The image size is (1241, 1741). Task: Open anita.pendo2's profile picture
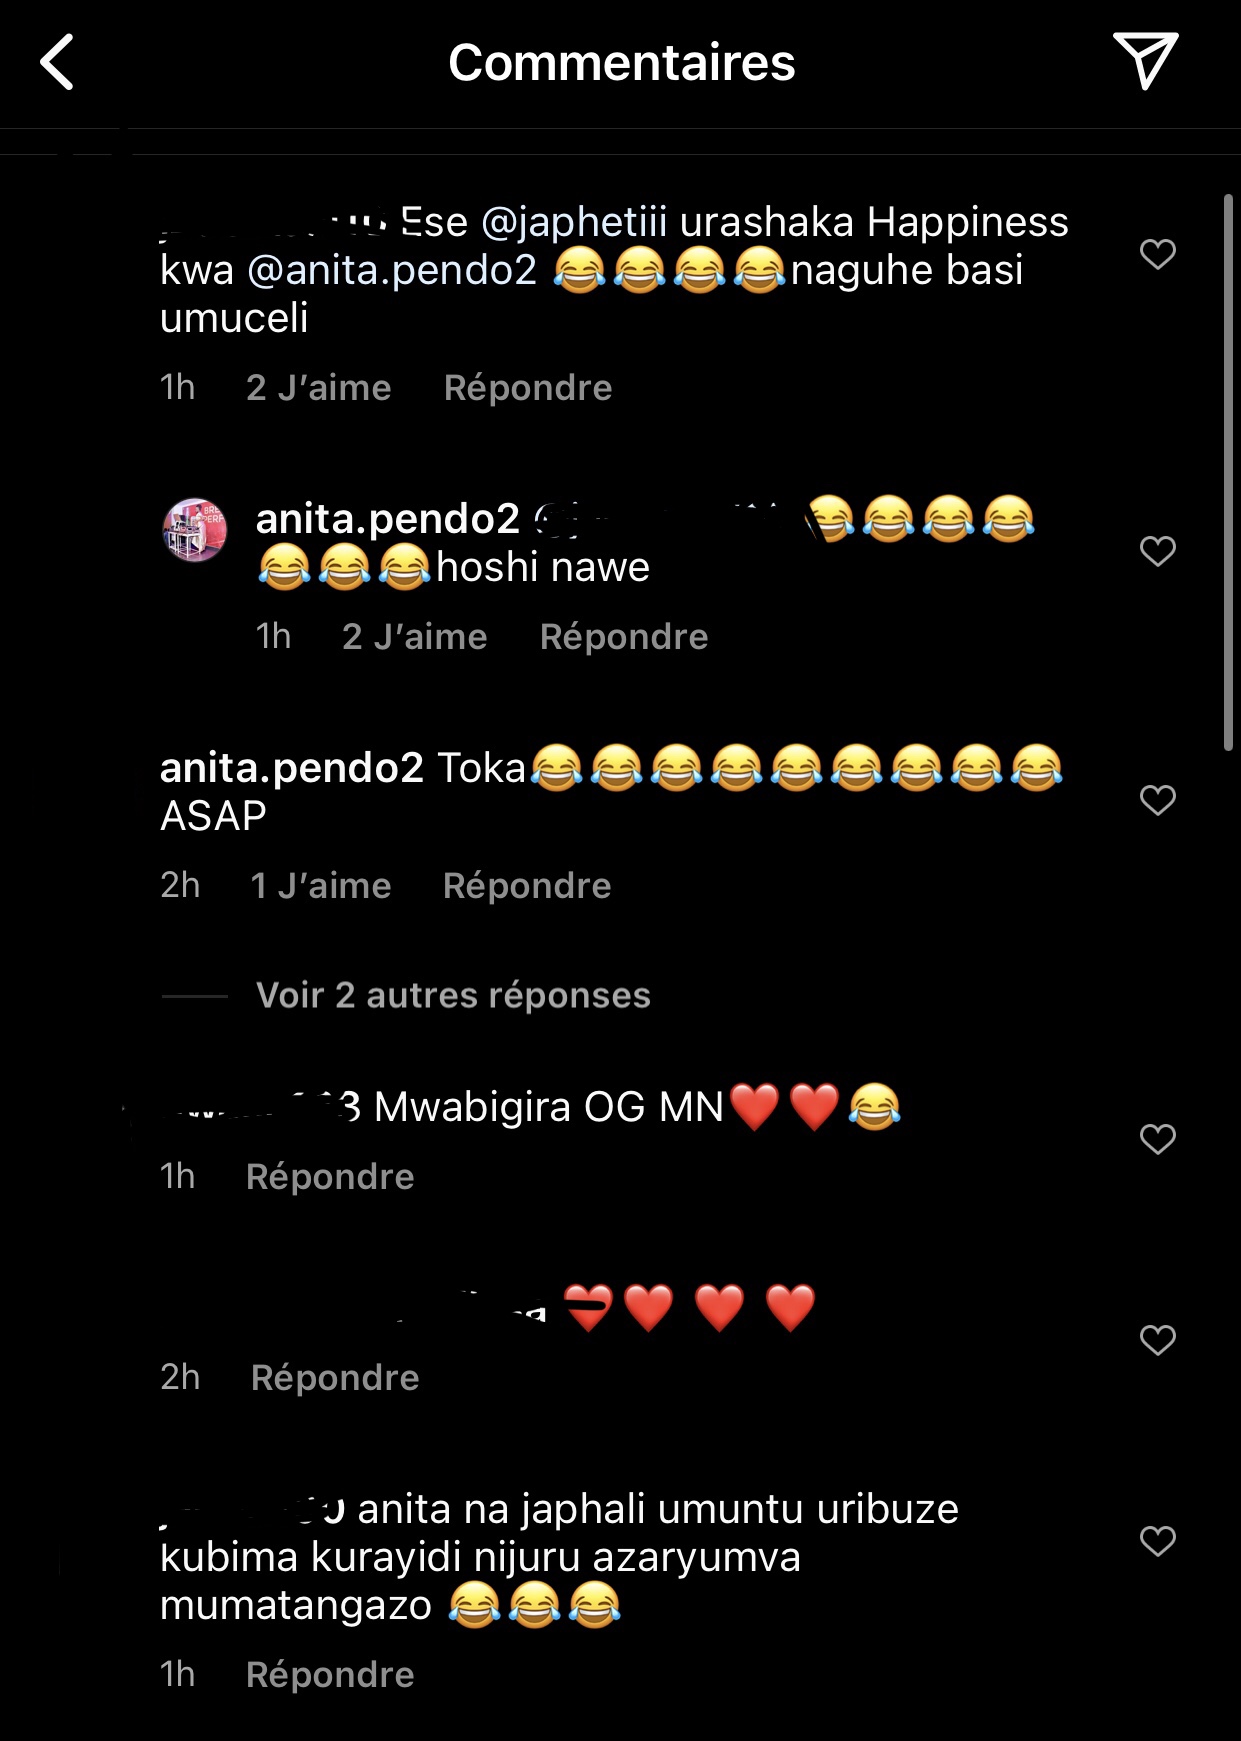click(195, 530)
